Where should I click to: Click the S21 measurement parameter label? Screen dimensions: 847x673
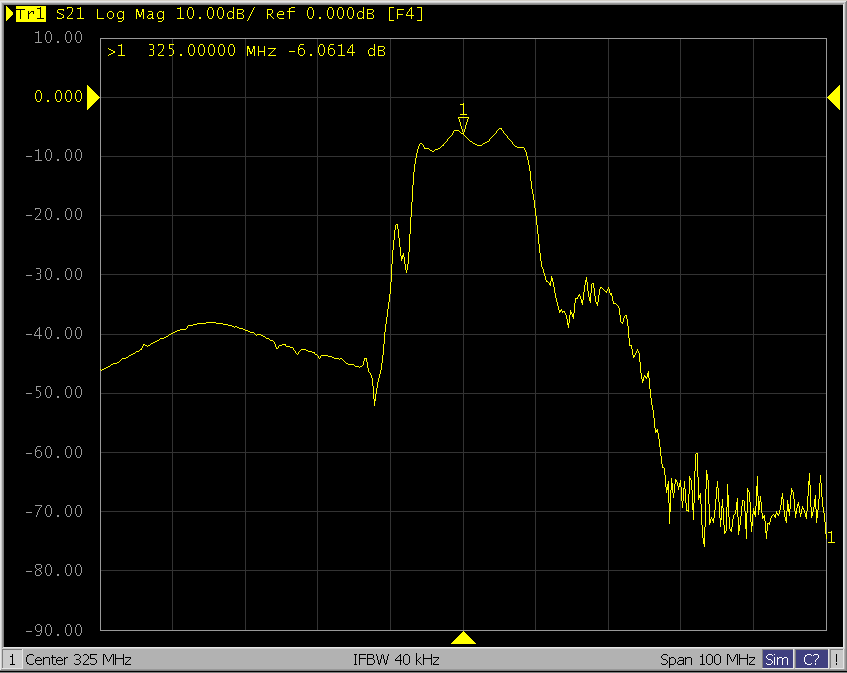click(x=69, y=14)
